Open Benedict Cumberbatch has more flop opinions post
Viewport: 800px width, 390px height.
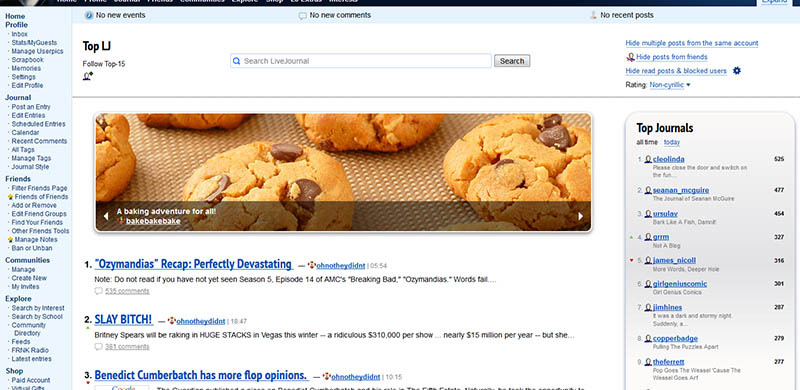coord(202,376)
